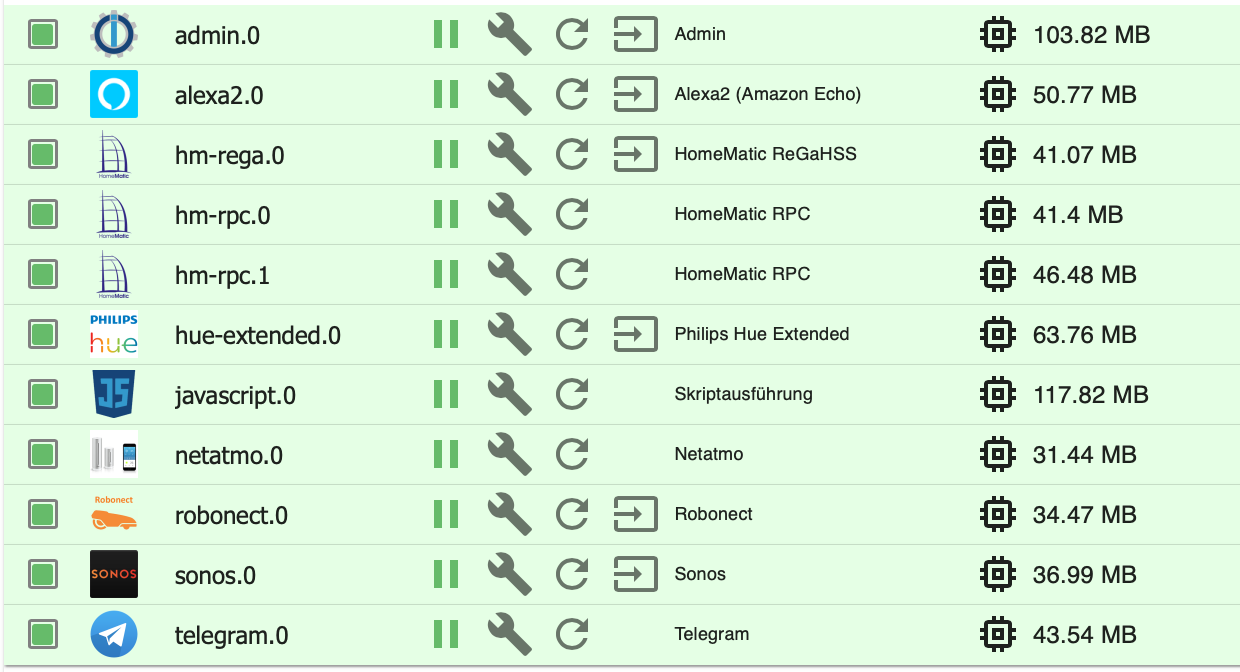1240x672 pixels.
Task: Reload the netatmo.0 adapter
Action: 572,455
